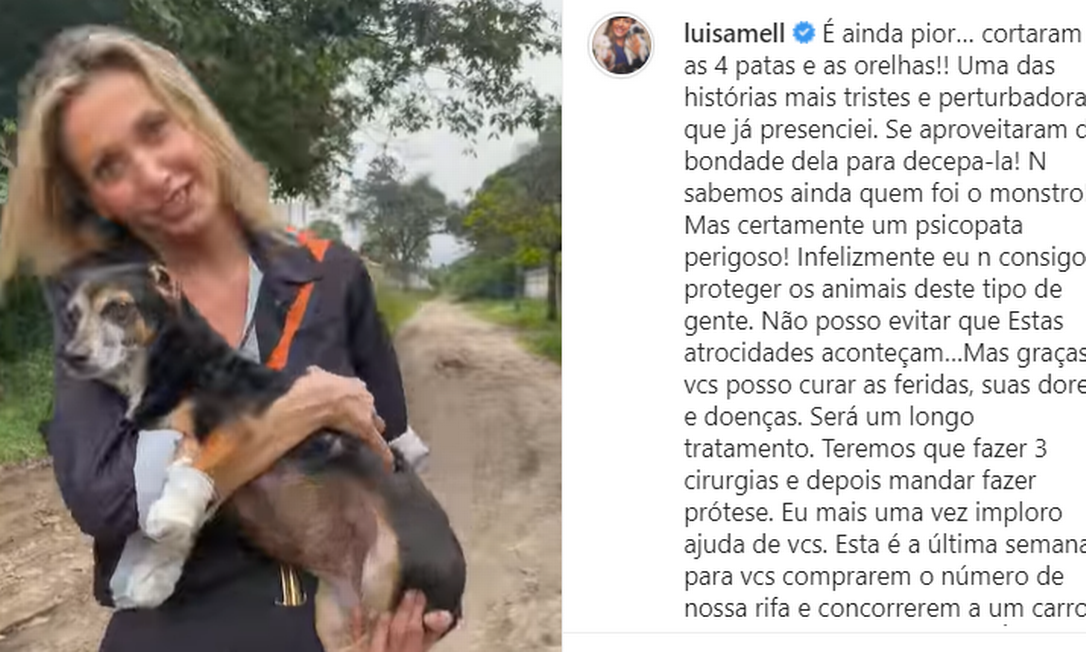Viewport: 1086px width, 652px height.
Task: Click the luisamell username link
Action: 734,33
